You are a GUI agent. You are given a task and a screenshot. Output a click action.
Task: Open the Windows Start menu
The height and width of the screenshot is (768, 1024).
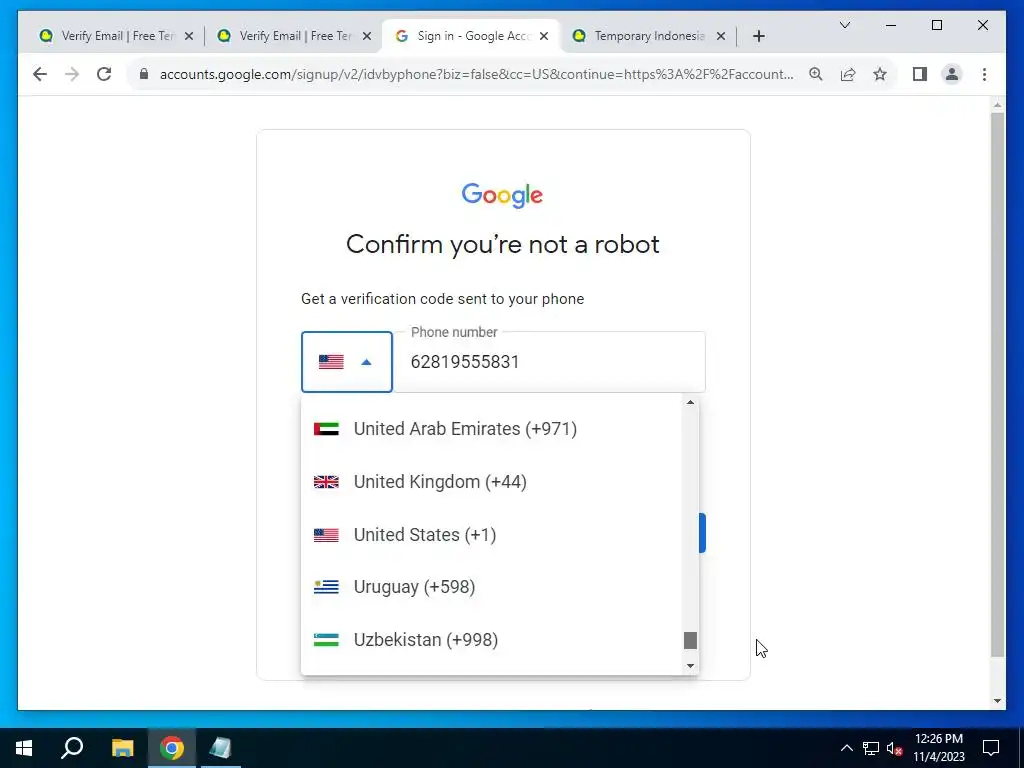point(24,748)
